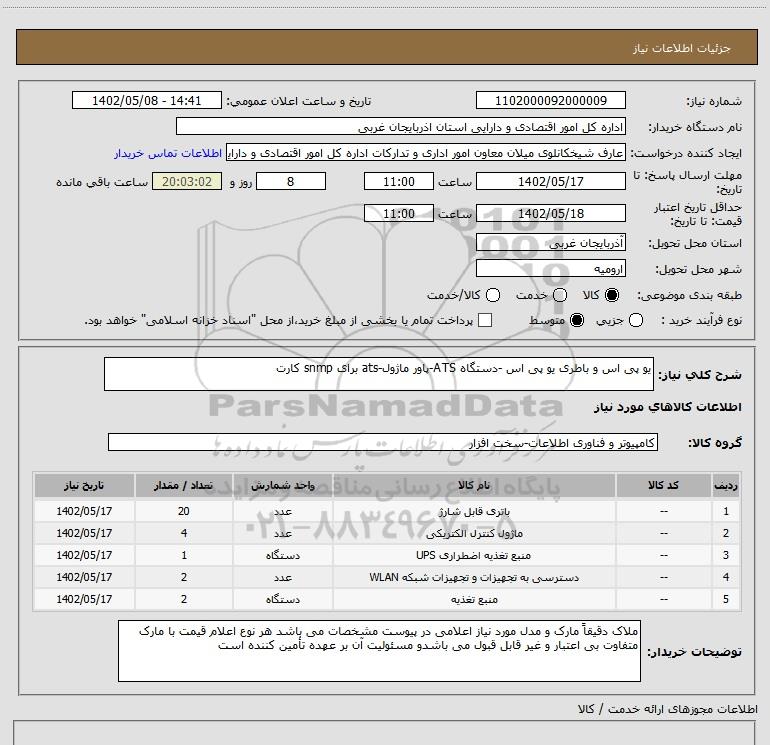770x745 pixels.
Task: Select the کالا/خدمت radio button
Action: [x=493, y=295]
